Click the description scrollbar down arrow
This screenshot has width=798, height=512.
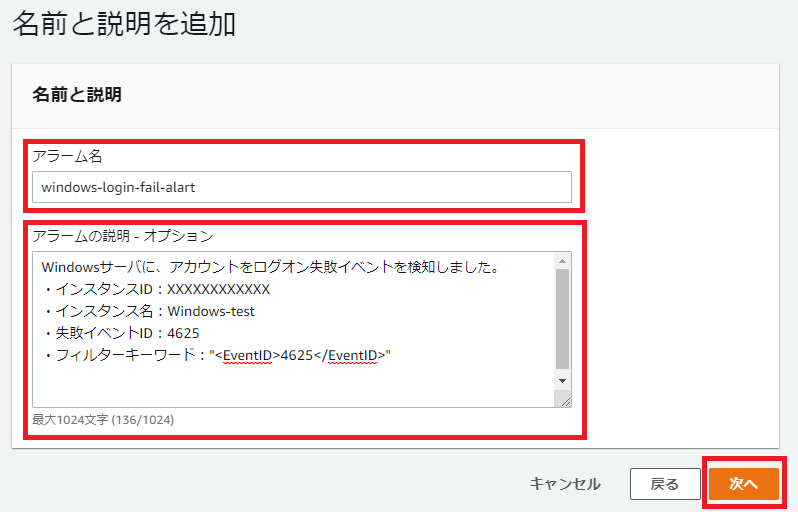[562, 381]
